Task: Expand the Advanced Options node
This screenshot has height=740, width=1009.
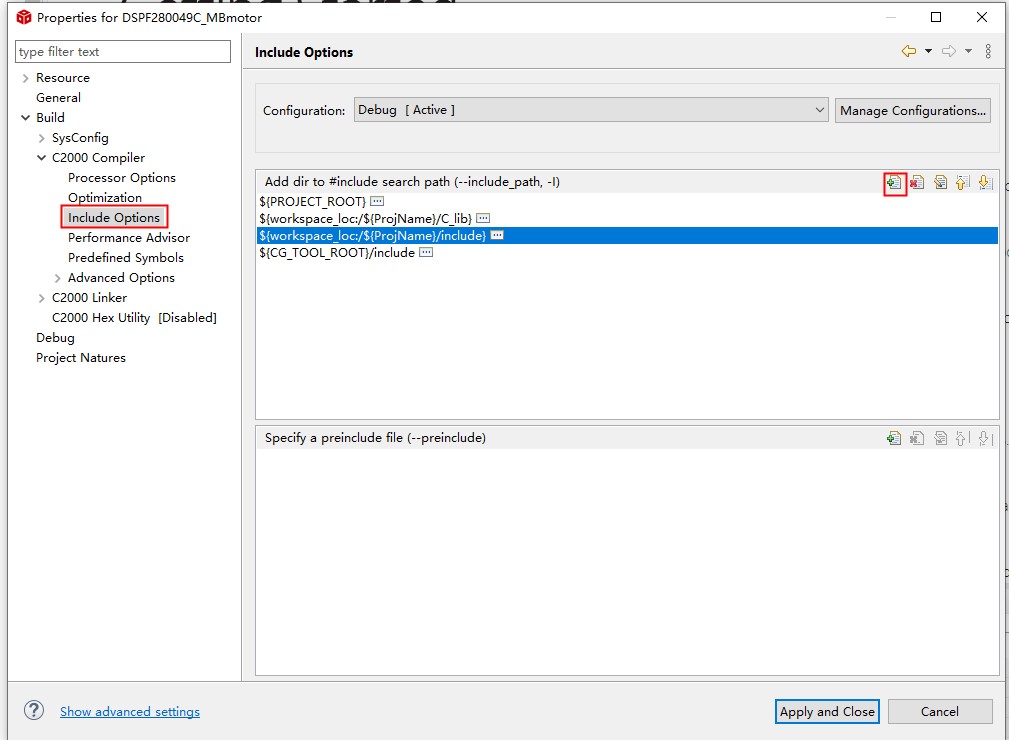Action: [58, 278]
